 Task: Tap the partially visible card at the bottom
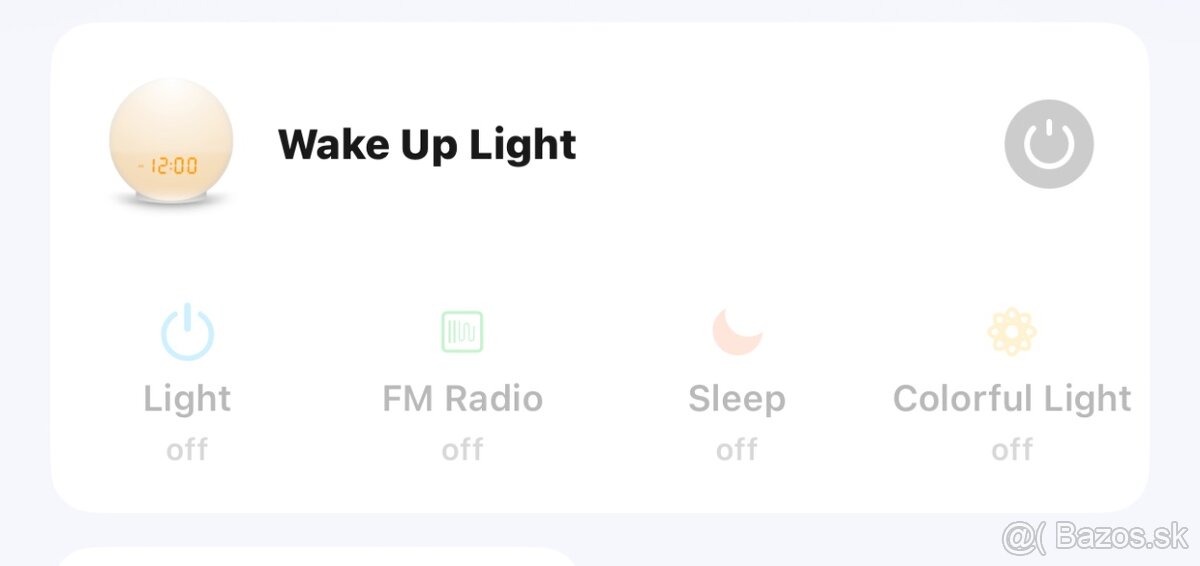315,556
